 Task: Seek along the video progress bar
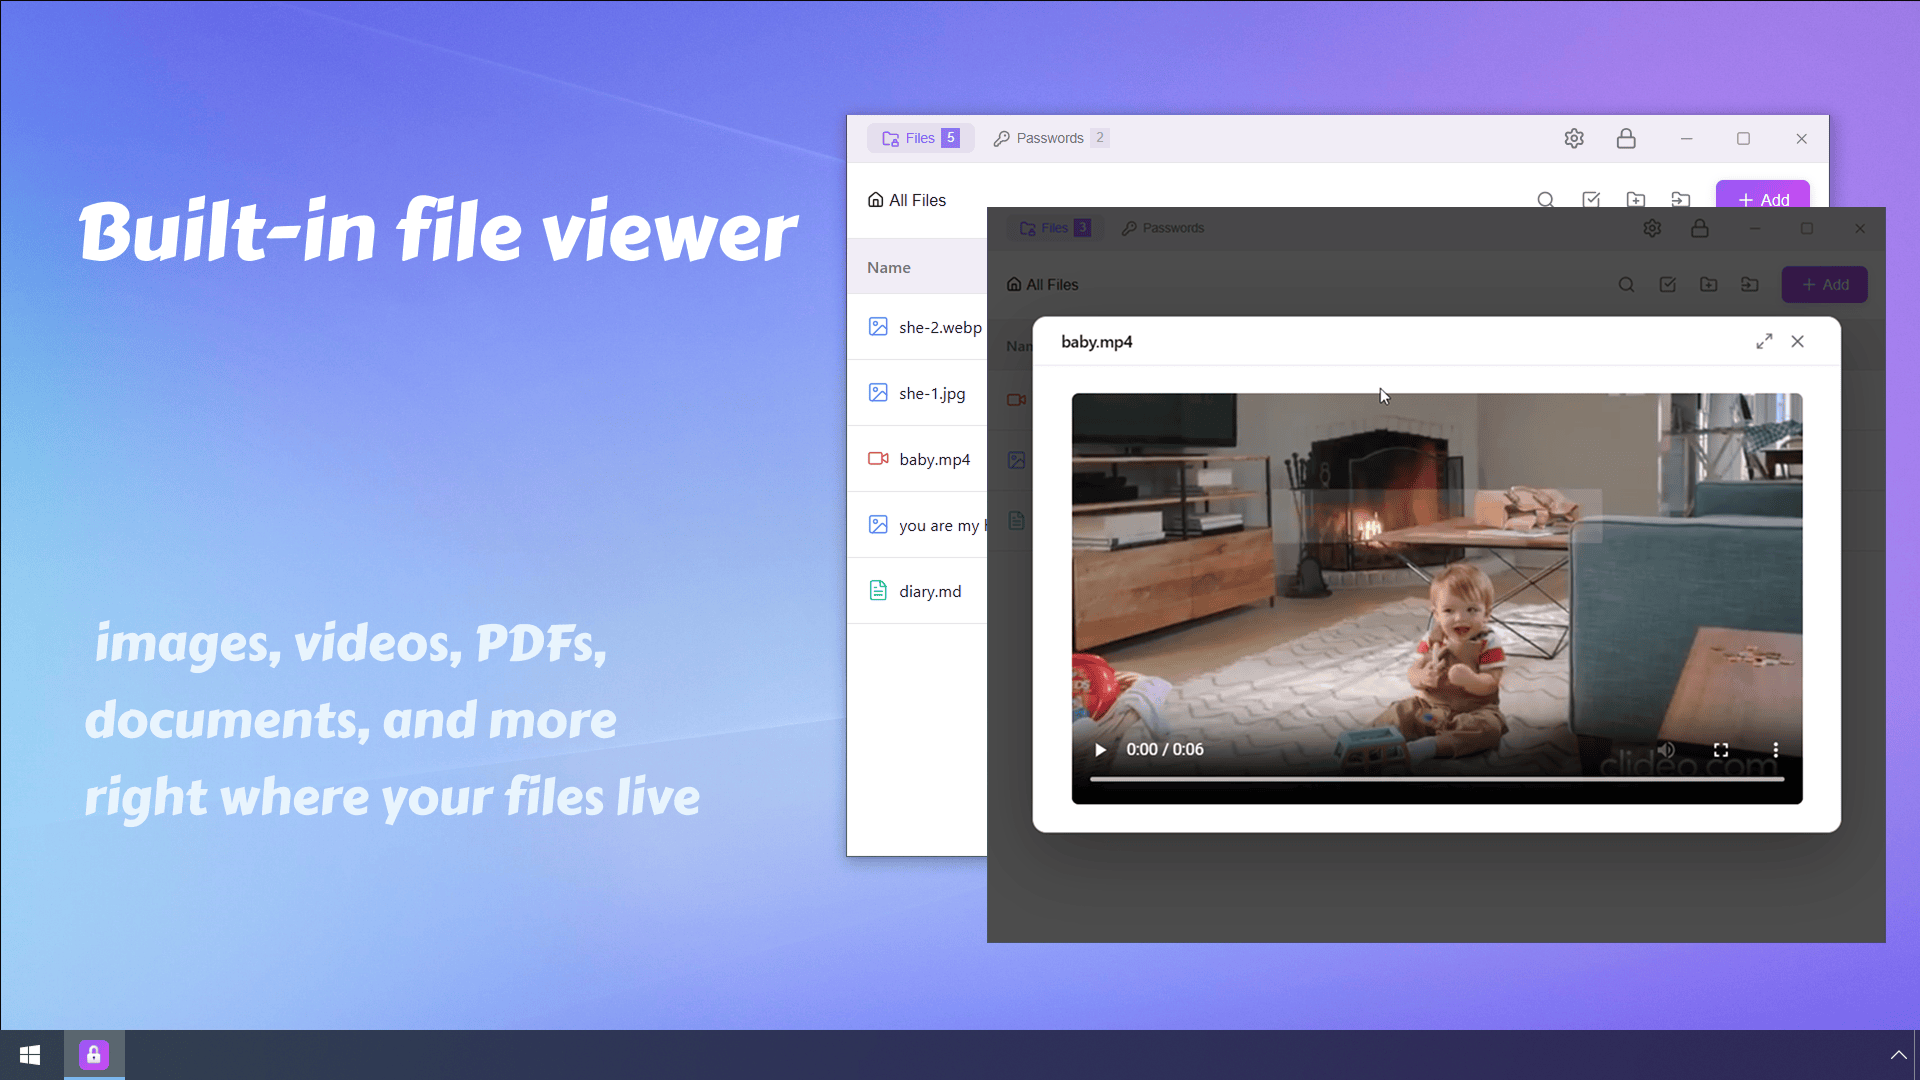1437,778
